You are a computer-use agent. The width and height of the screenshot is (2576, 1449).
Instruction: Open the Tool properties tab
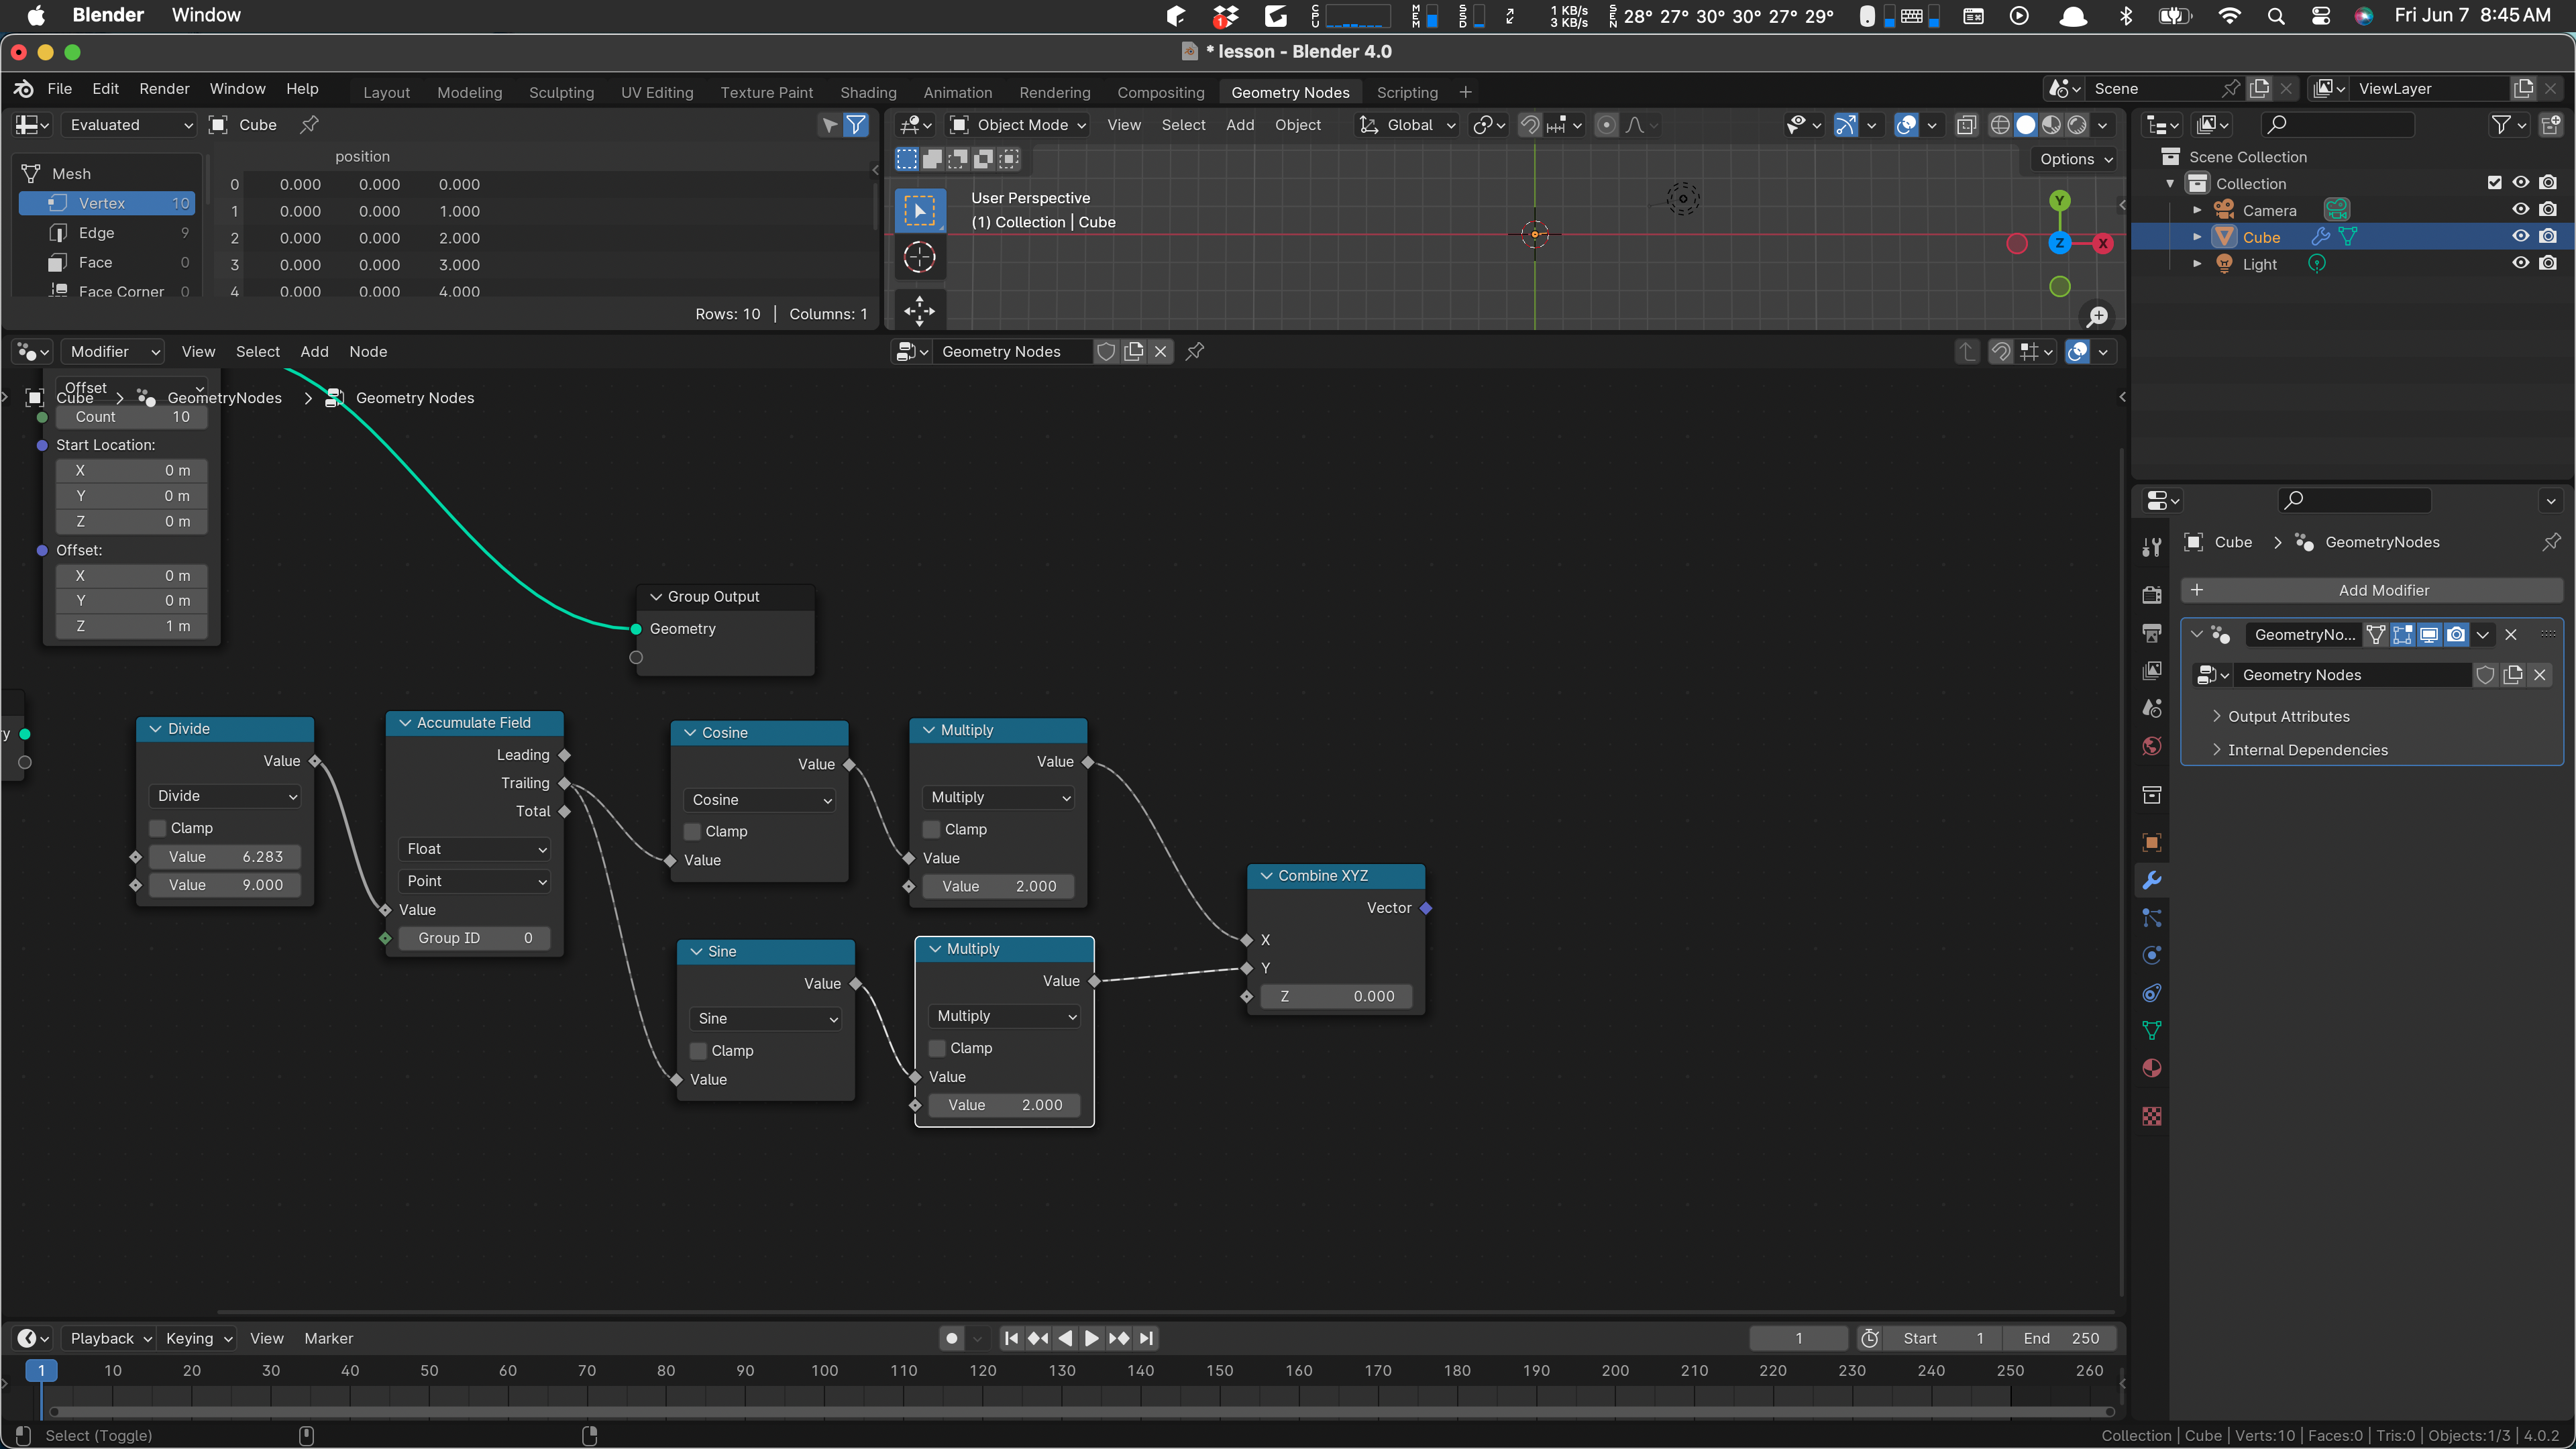(2152, 547)
